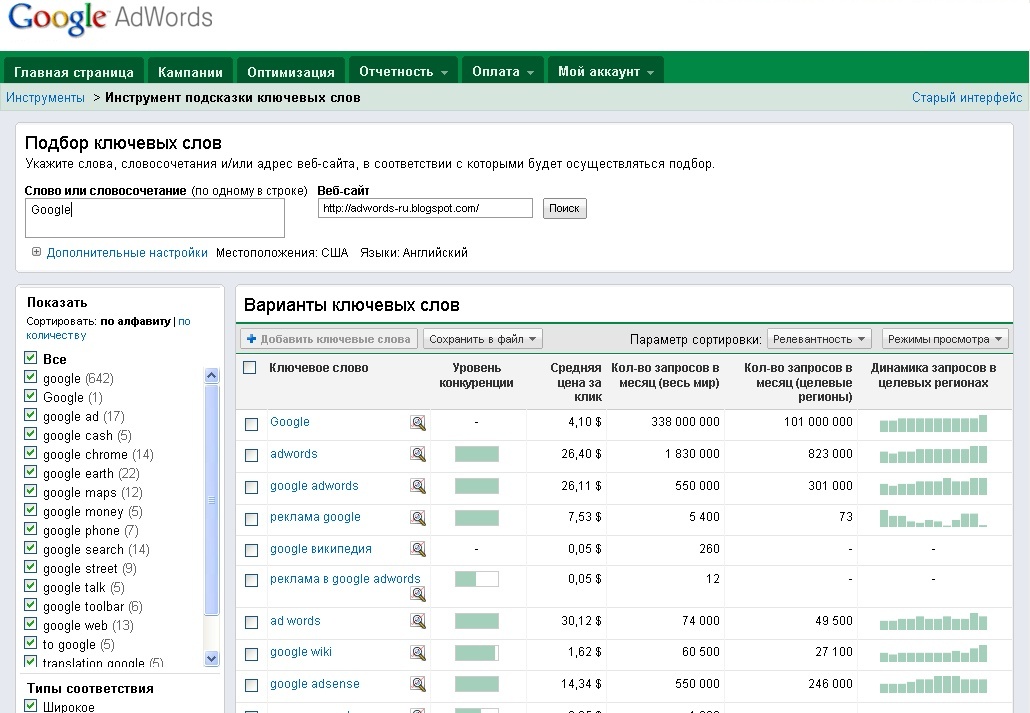
Task: Expand Дополнительные настройки link
Action: pos(127,252)
